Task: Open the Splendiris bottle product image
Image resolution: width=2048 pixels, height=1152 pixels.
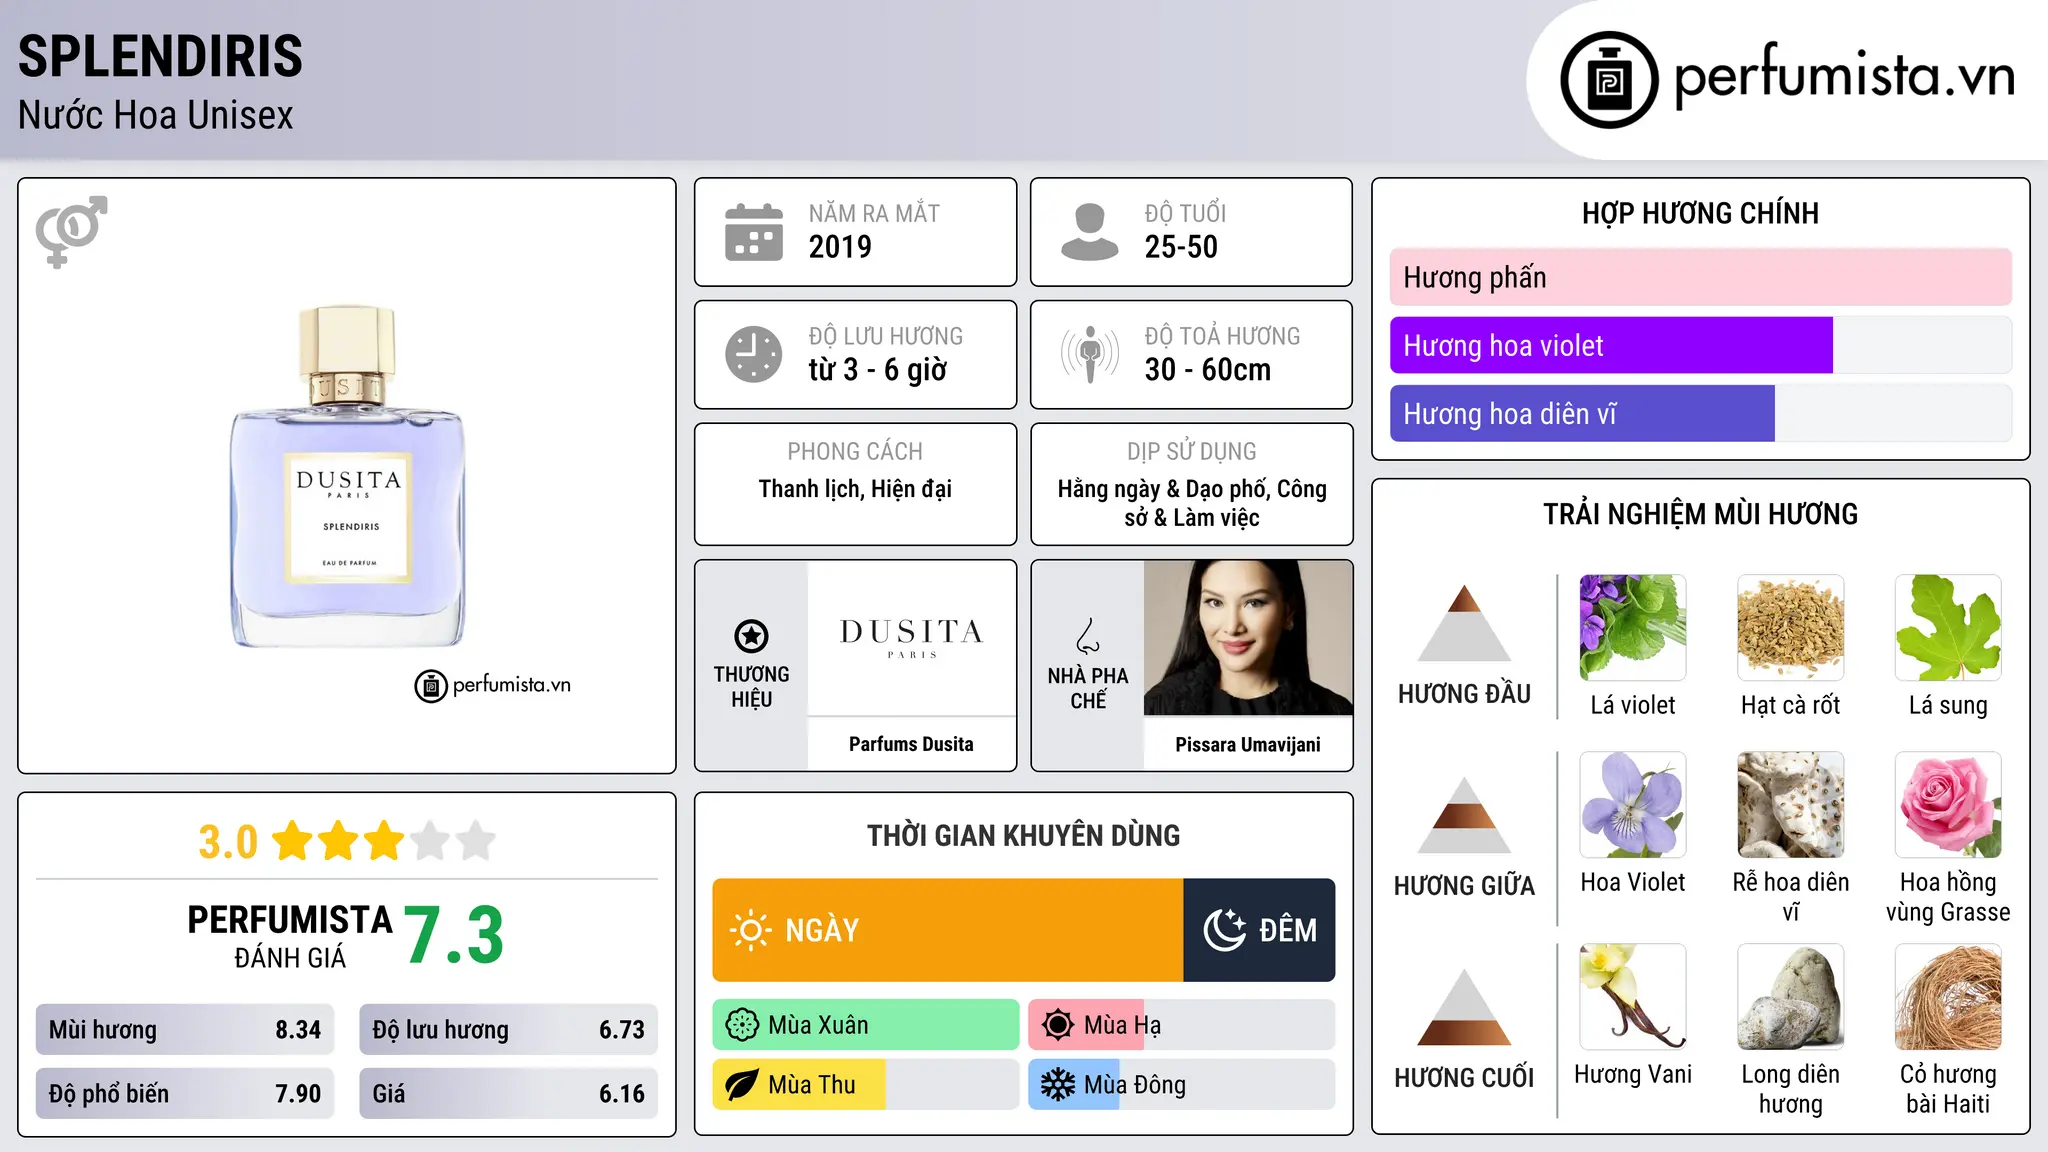Action: click(x=348, y=476)
